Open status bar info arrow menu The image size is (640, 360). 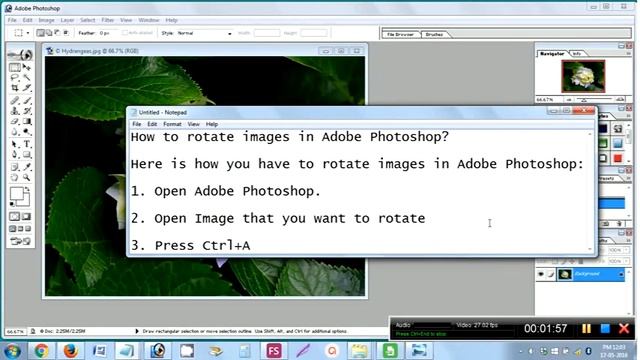137,331
